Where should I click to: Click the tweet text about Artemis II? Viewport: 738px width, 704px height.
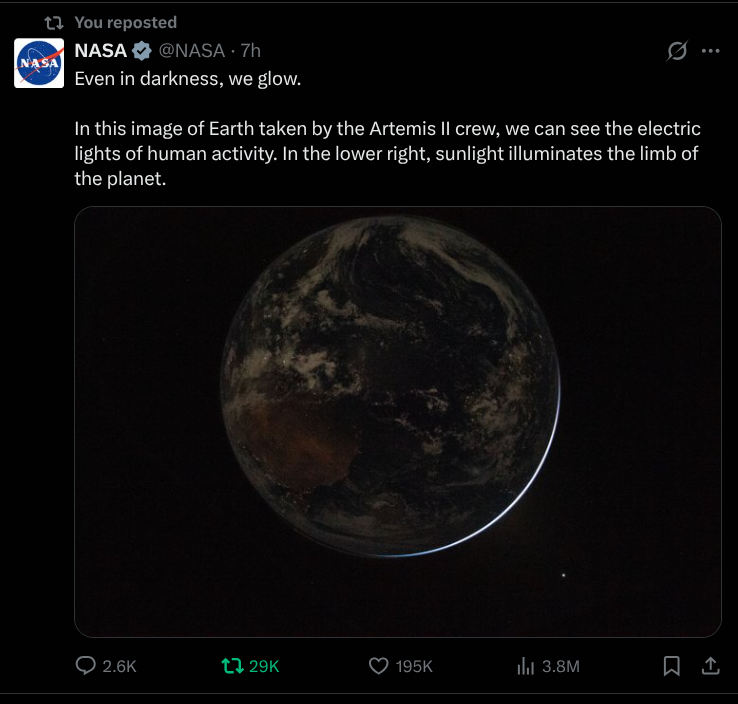click(386, 154)
